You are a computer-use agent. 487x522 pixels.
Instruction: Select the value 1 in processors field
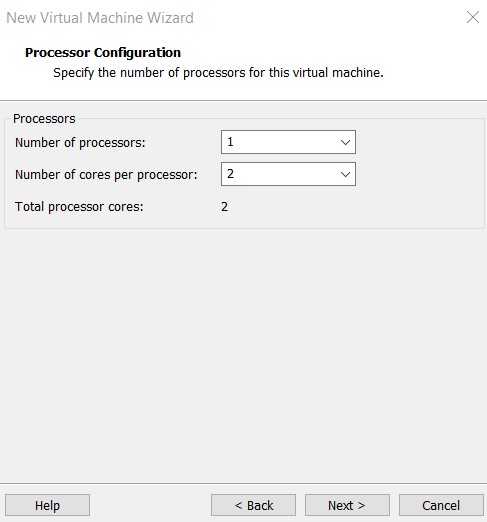[x=230, y=142]
